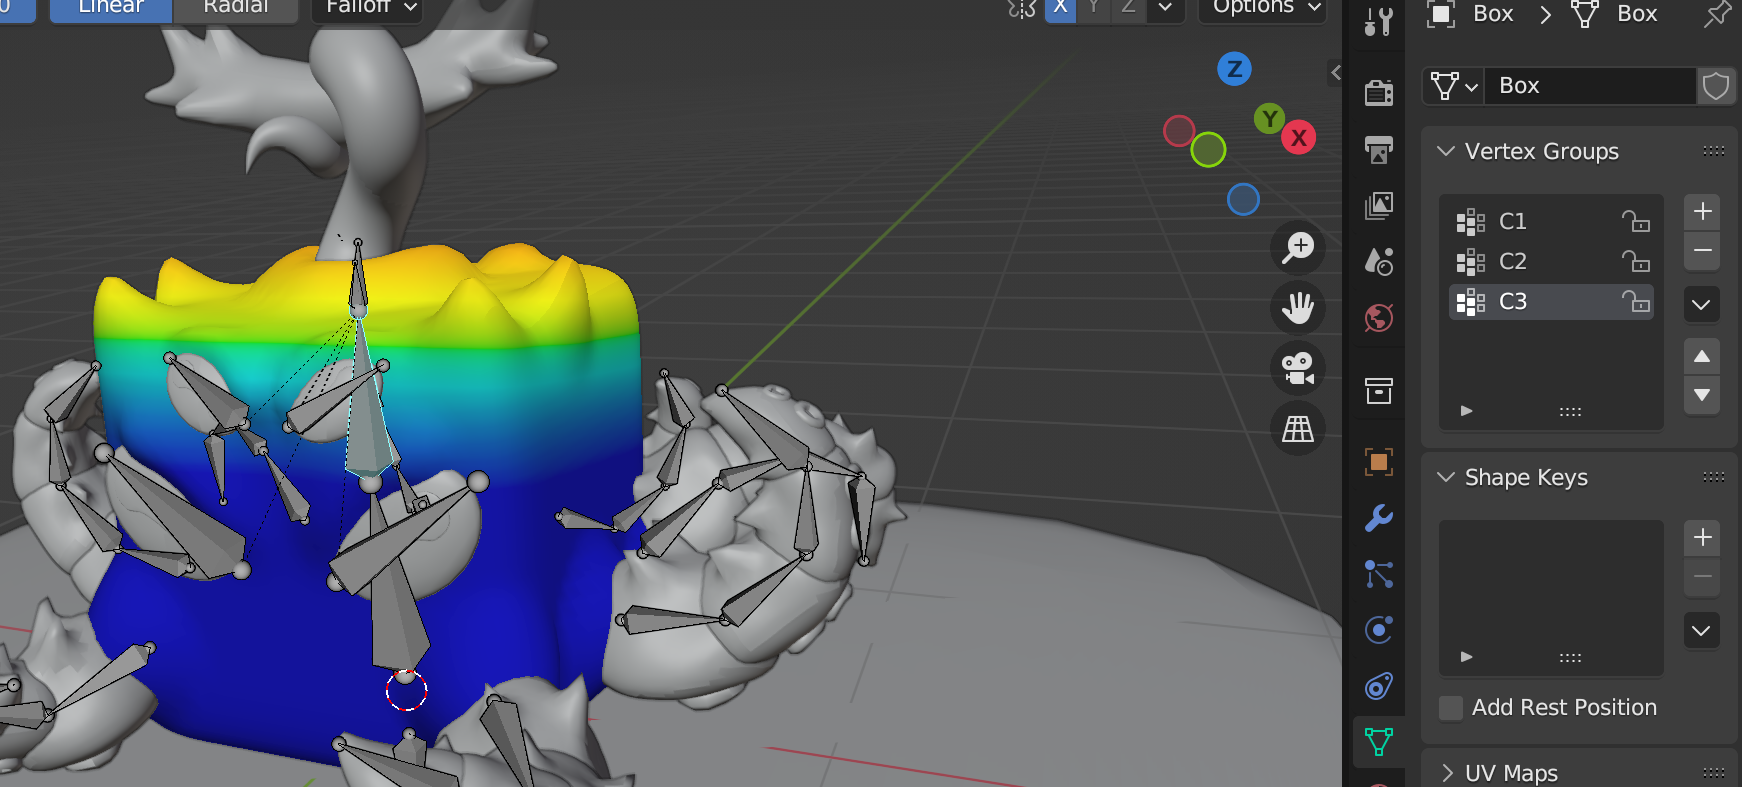This screenshot has width=1742, height=787.
Task: Expand shape key list filter options
Action: [1466, 657]
